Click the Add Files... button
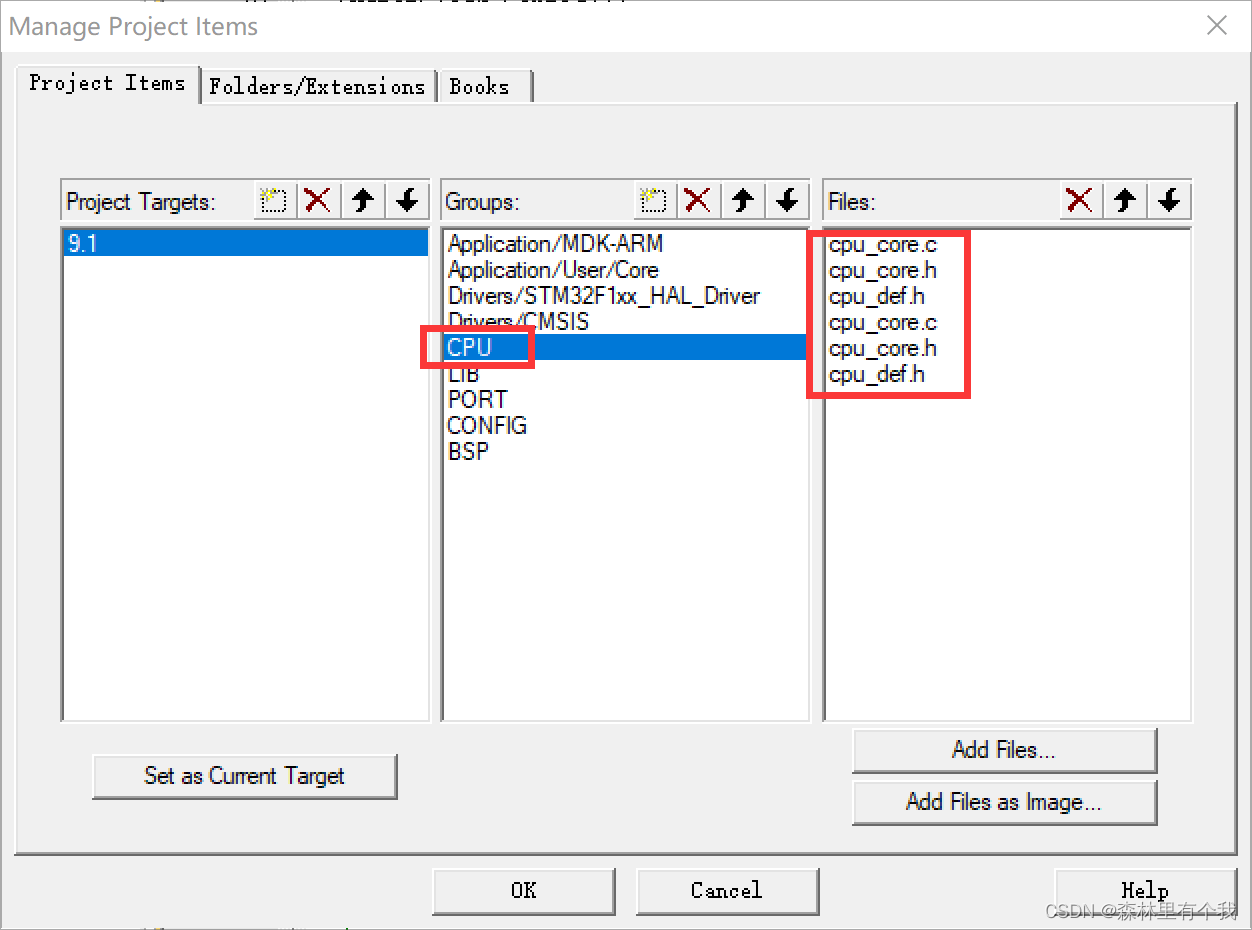Viewport: 1252px width, 930px height. pos(1004,750)
